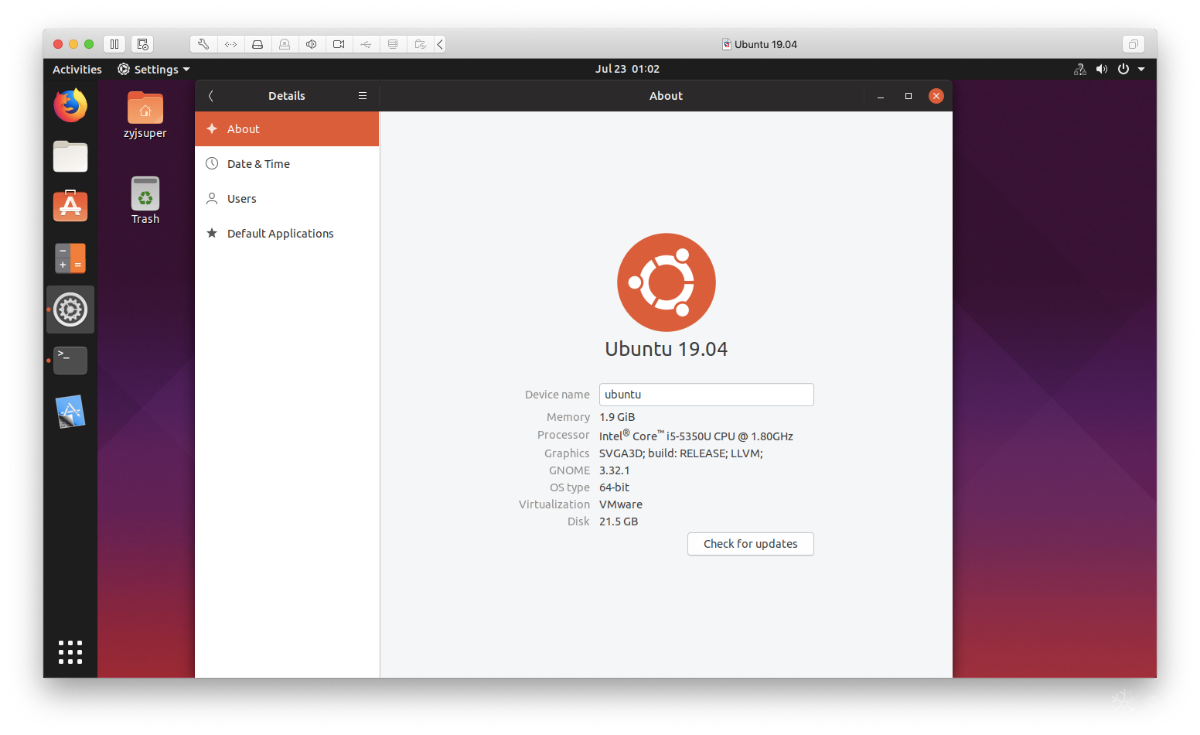Viewport: 1200px width, 735px height.
Task: Select Users in the sidebar
Action: pos(287,199)
